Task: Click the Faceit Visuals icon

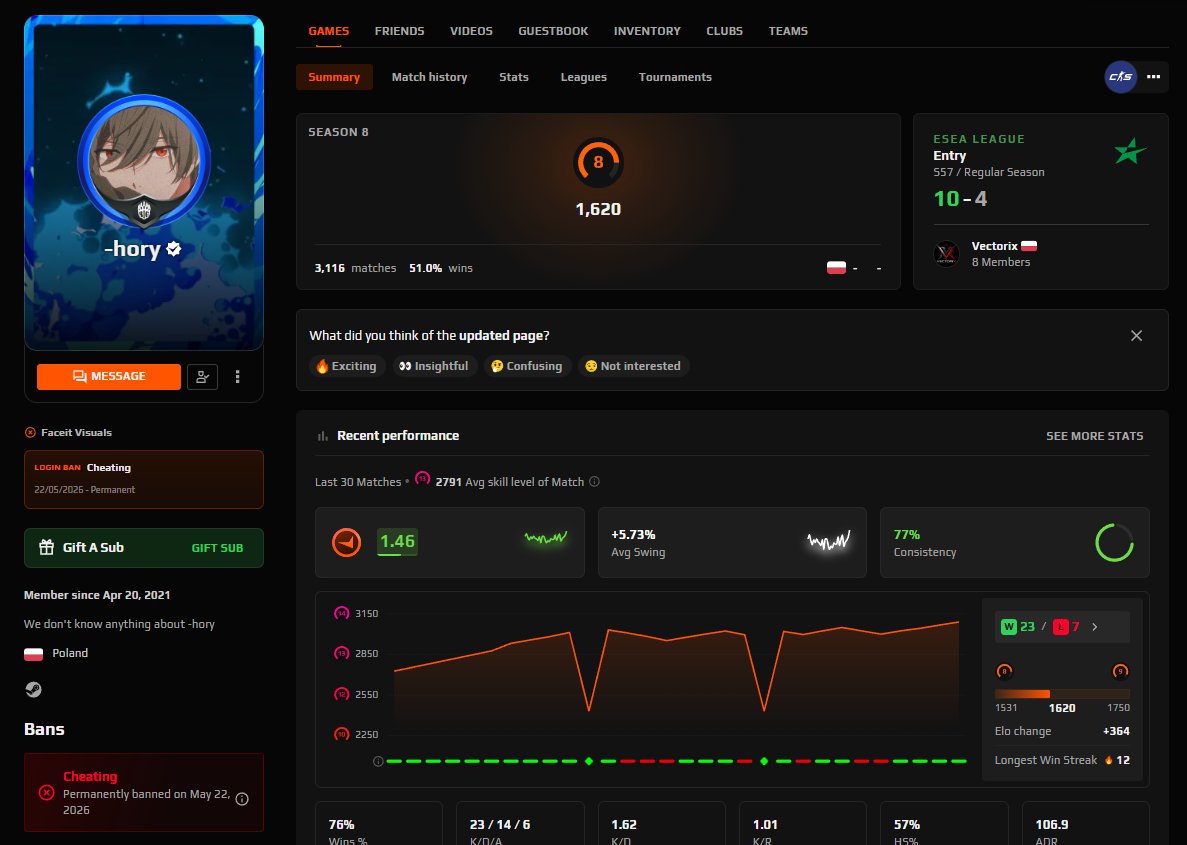Action: click(30, 432)
